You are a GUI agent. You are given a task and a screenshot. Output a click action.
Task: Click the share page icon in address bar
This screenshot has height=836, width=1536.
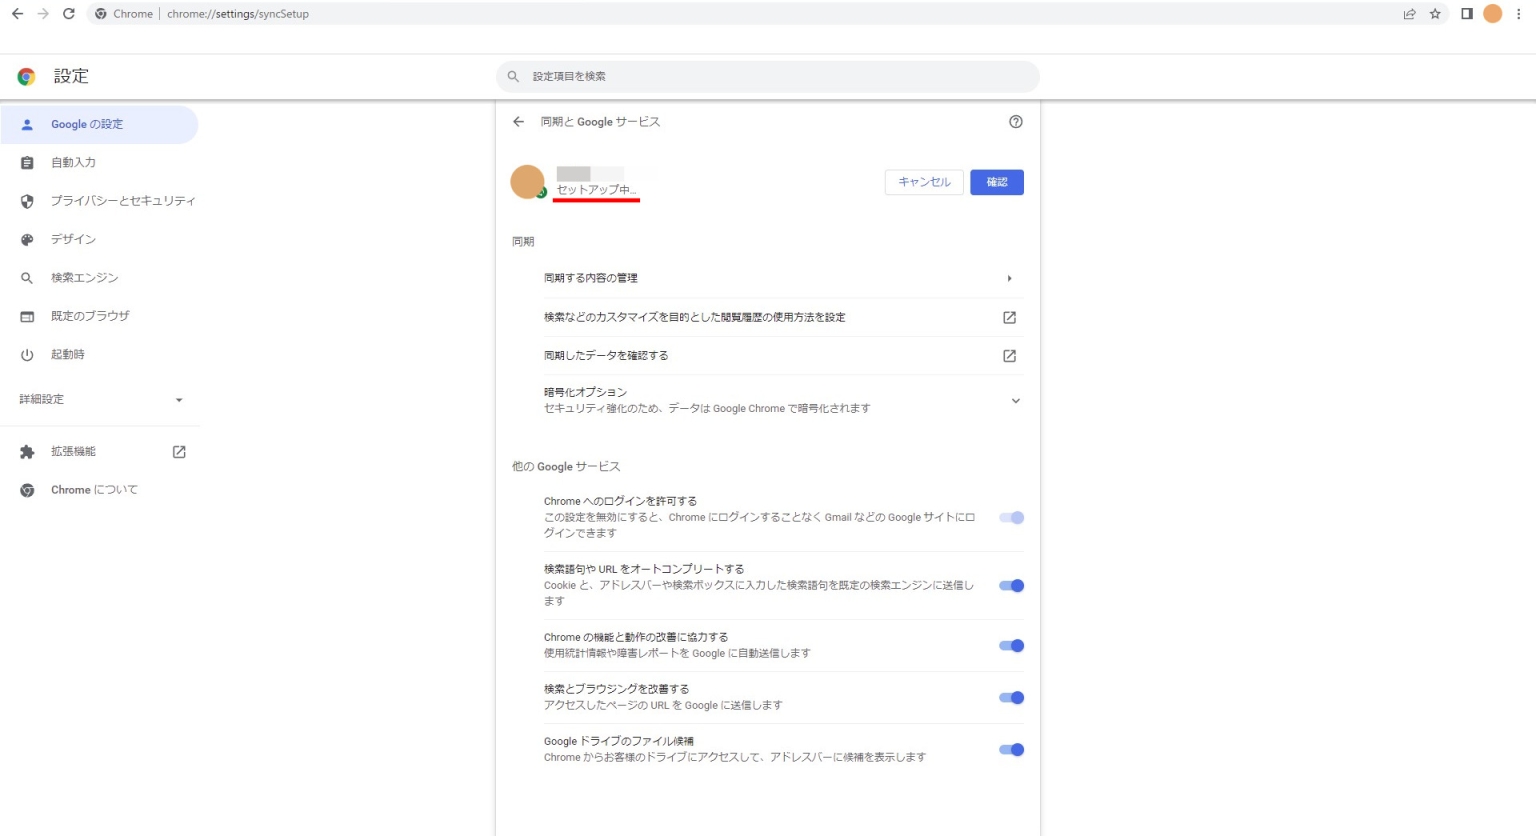pos(1409,14)
